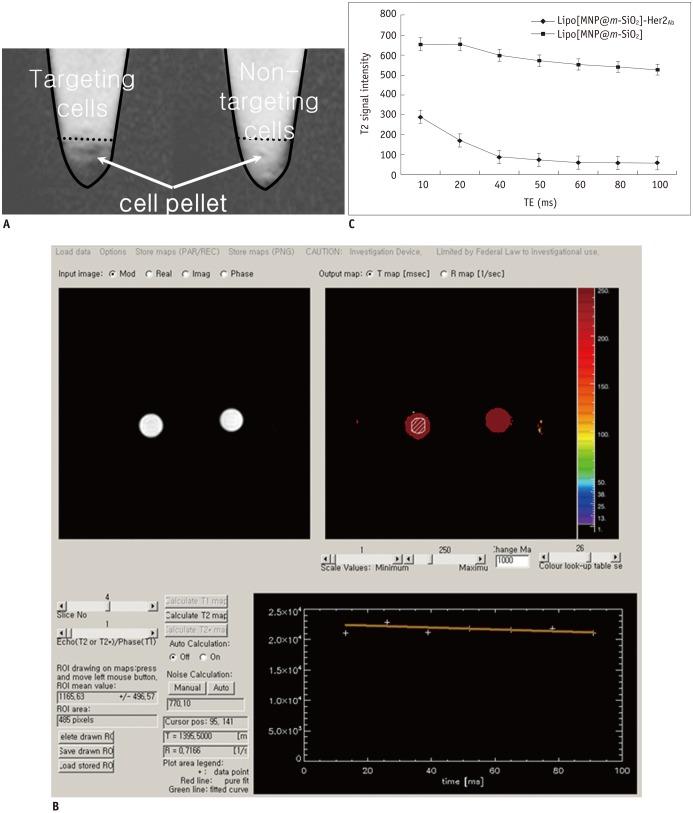Open Store maps (PAR/REC) menu
This screenshot has width=693, height=813.
(x=177, y=252)
